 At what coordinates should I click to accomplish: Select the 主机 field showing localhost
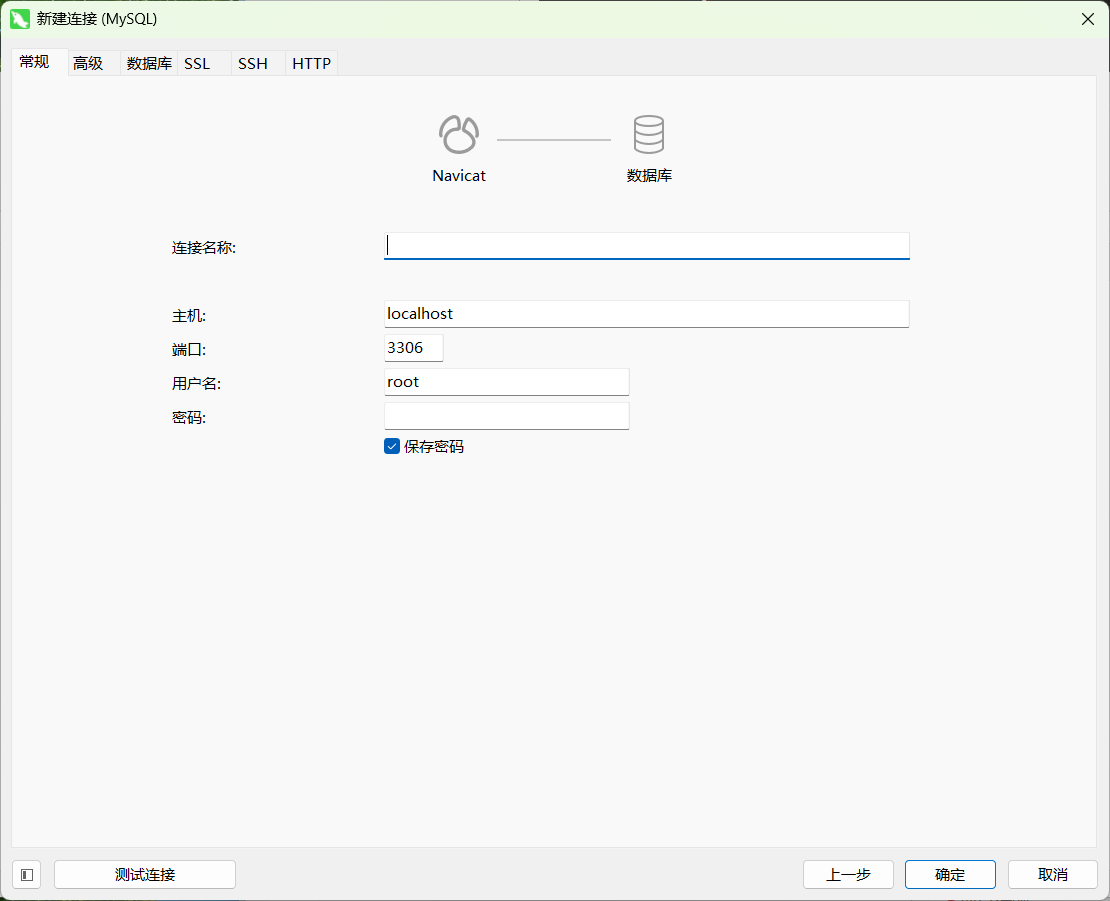point(646,313)
